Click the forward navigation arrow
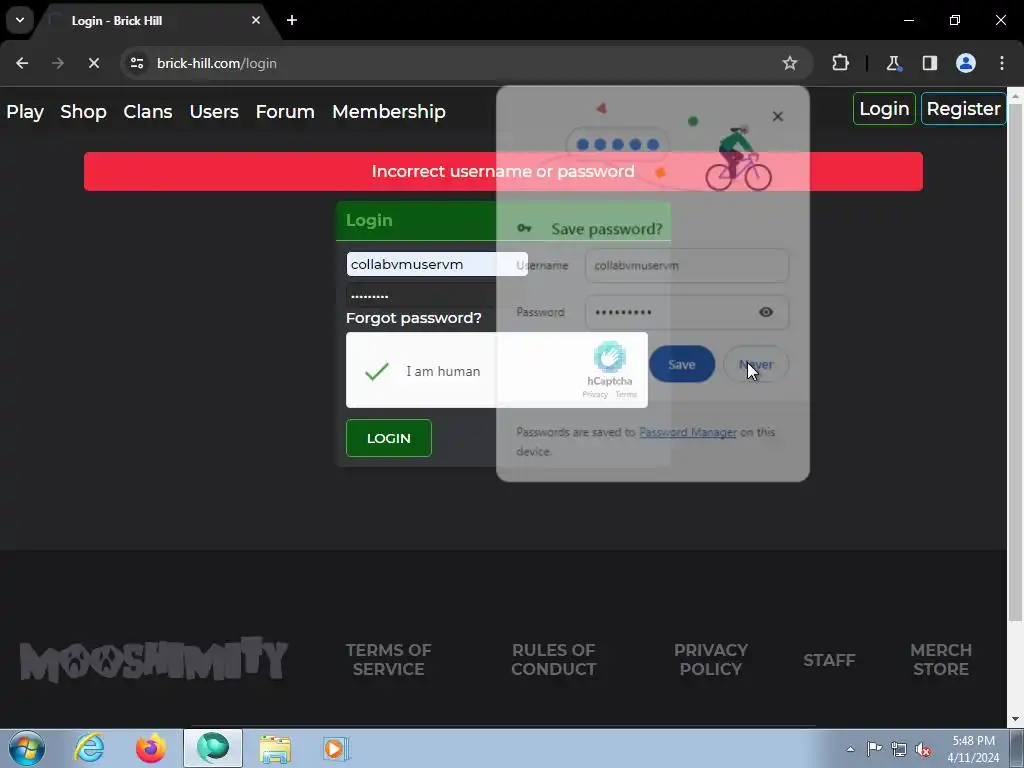 point(58,63)
